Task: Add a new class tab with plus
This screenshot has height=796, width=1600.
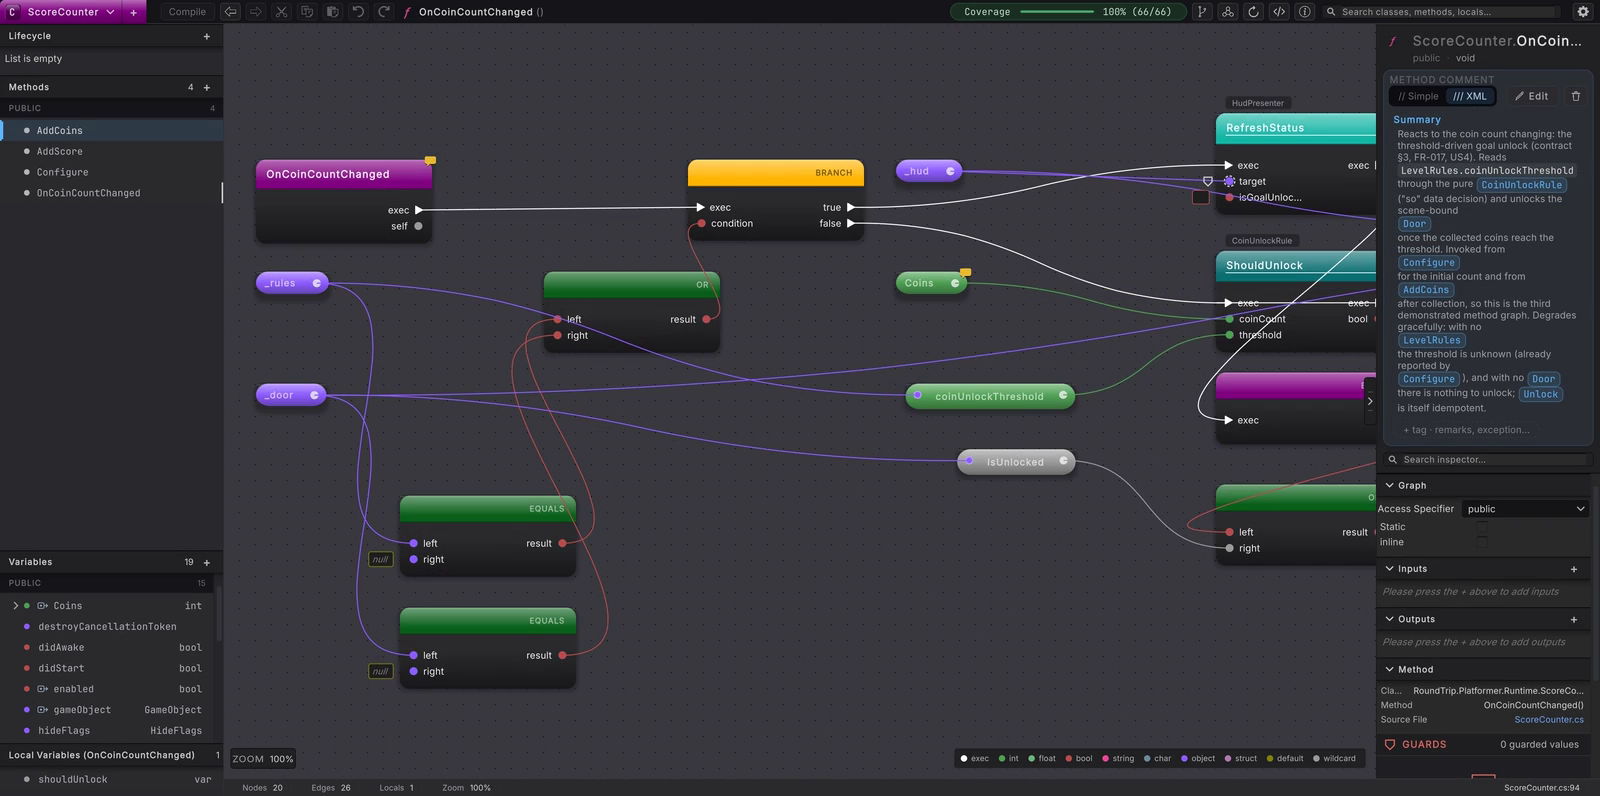Action: point(134,12)
